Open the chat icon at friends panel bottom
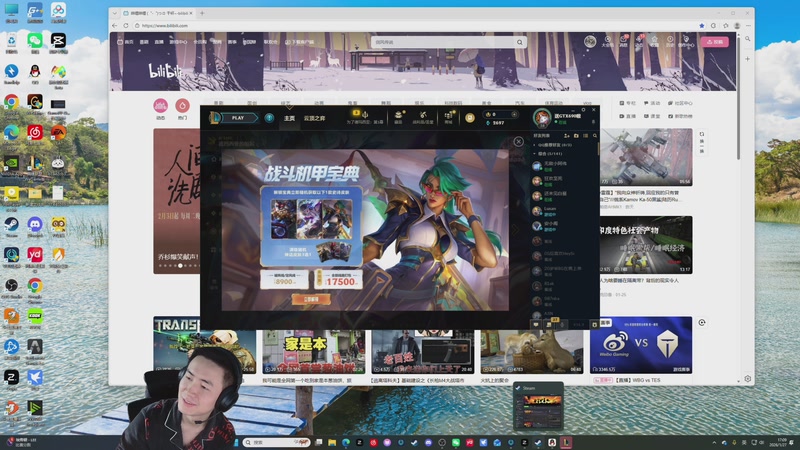800x450 pixels. [x=536, y=324]
